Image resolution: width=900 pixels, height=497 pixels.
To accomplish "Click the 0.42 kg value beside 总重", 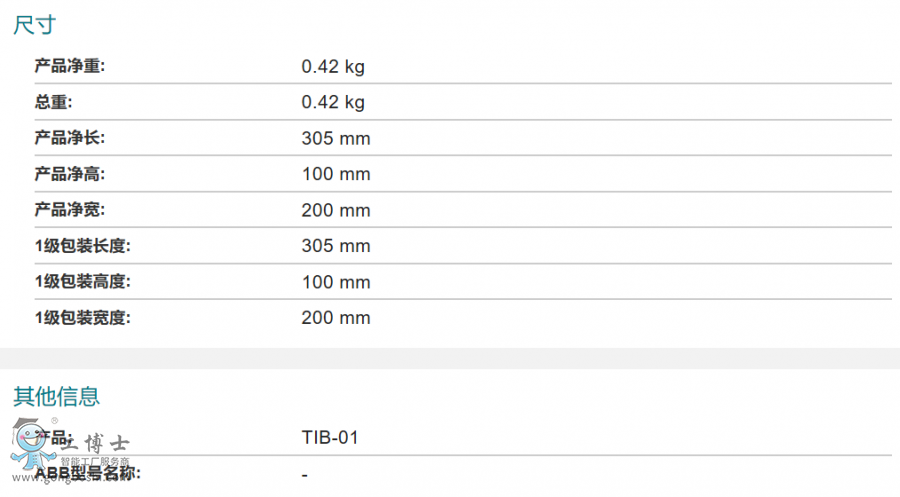I will [x=333, y=102].
